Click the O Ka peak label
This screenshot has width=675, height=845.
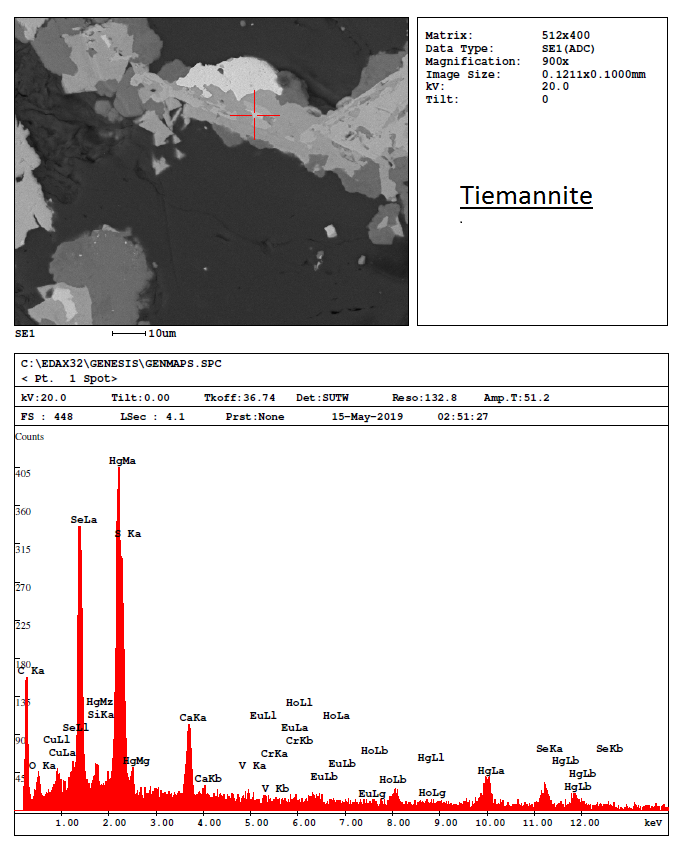pyautogui.click(x=43, y=766)
